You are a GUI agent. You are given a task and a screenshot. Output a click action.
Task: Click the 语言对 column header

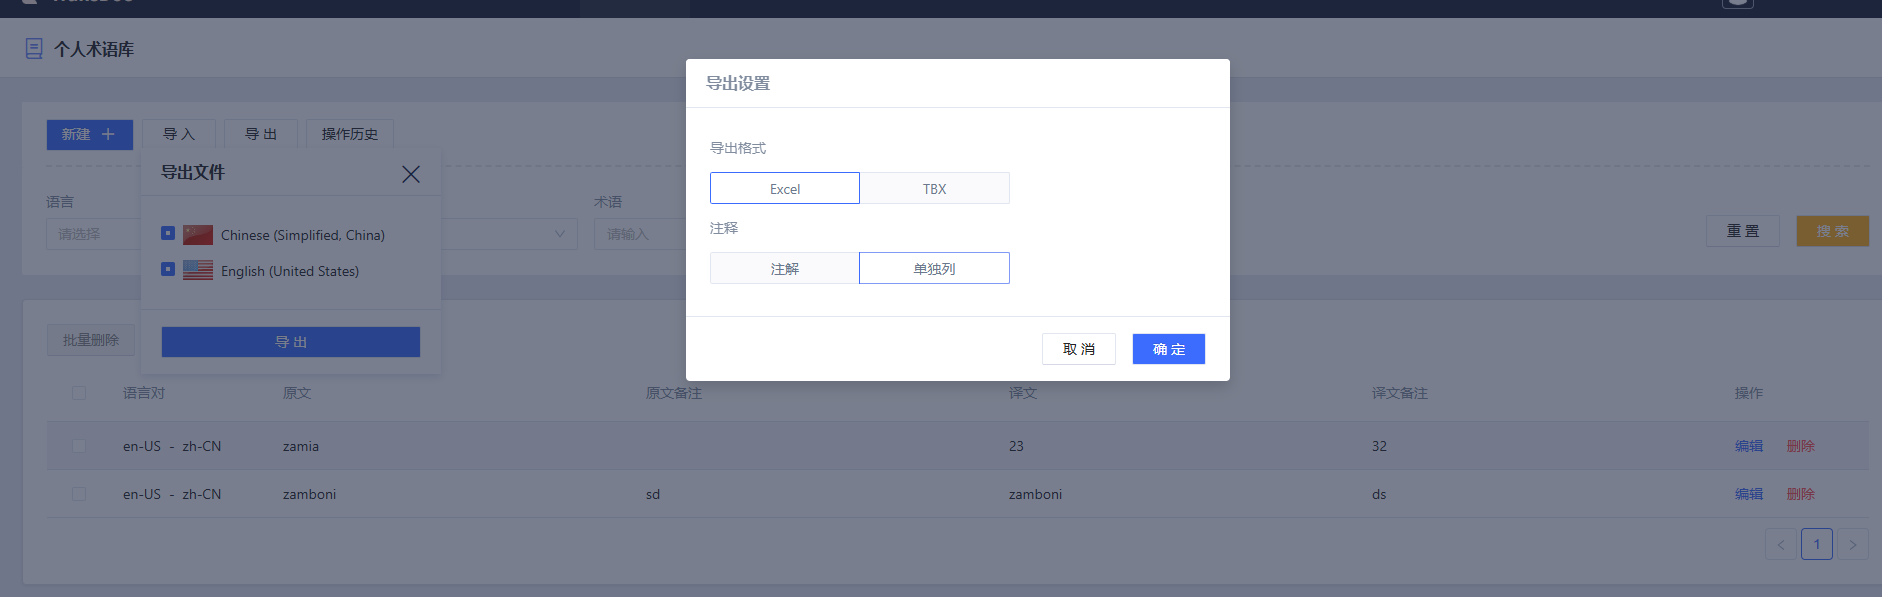144,393
